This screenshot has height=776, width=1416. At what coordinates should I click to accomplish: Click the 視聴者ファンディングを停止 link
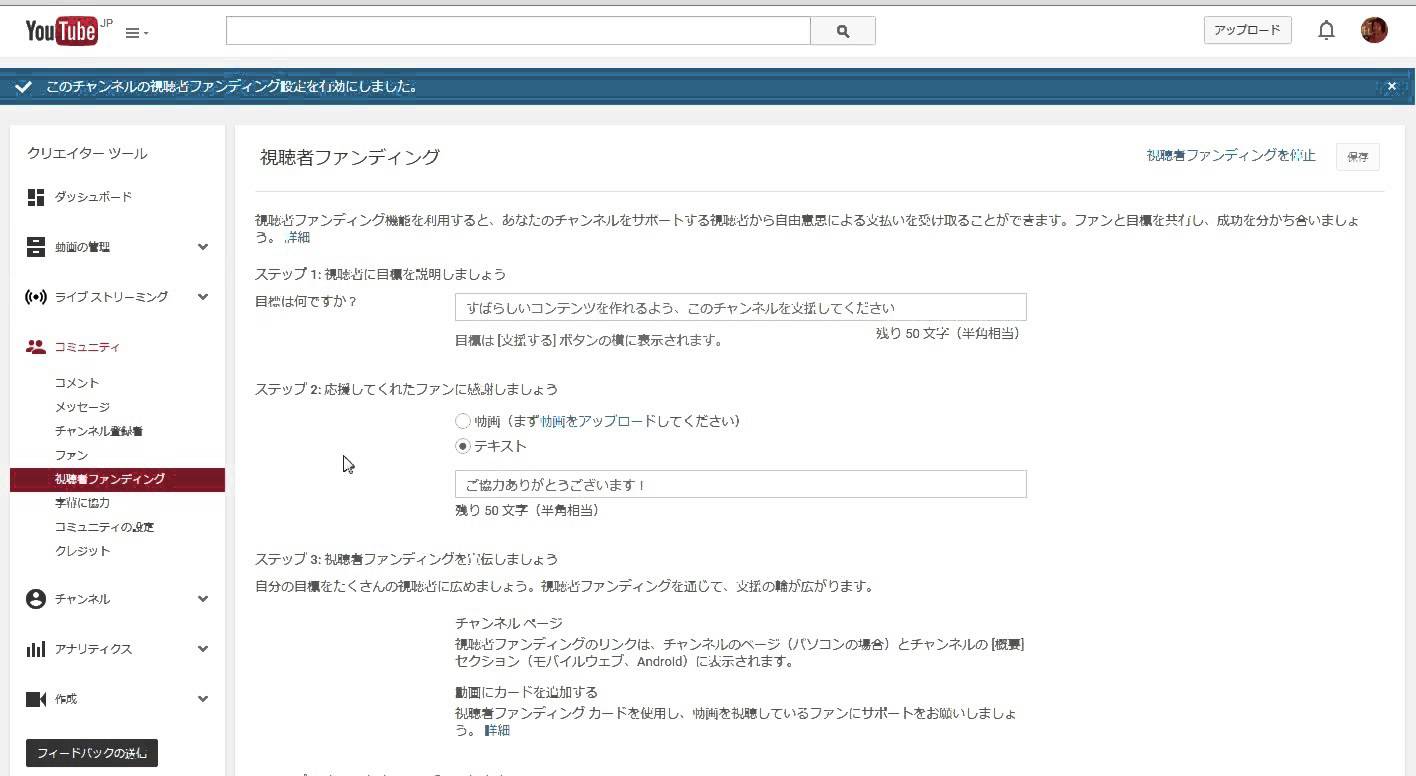(x=1230, y=156)
